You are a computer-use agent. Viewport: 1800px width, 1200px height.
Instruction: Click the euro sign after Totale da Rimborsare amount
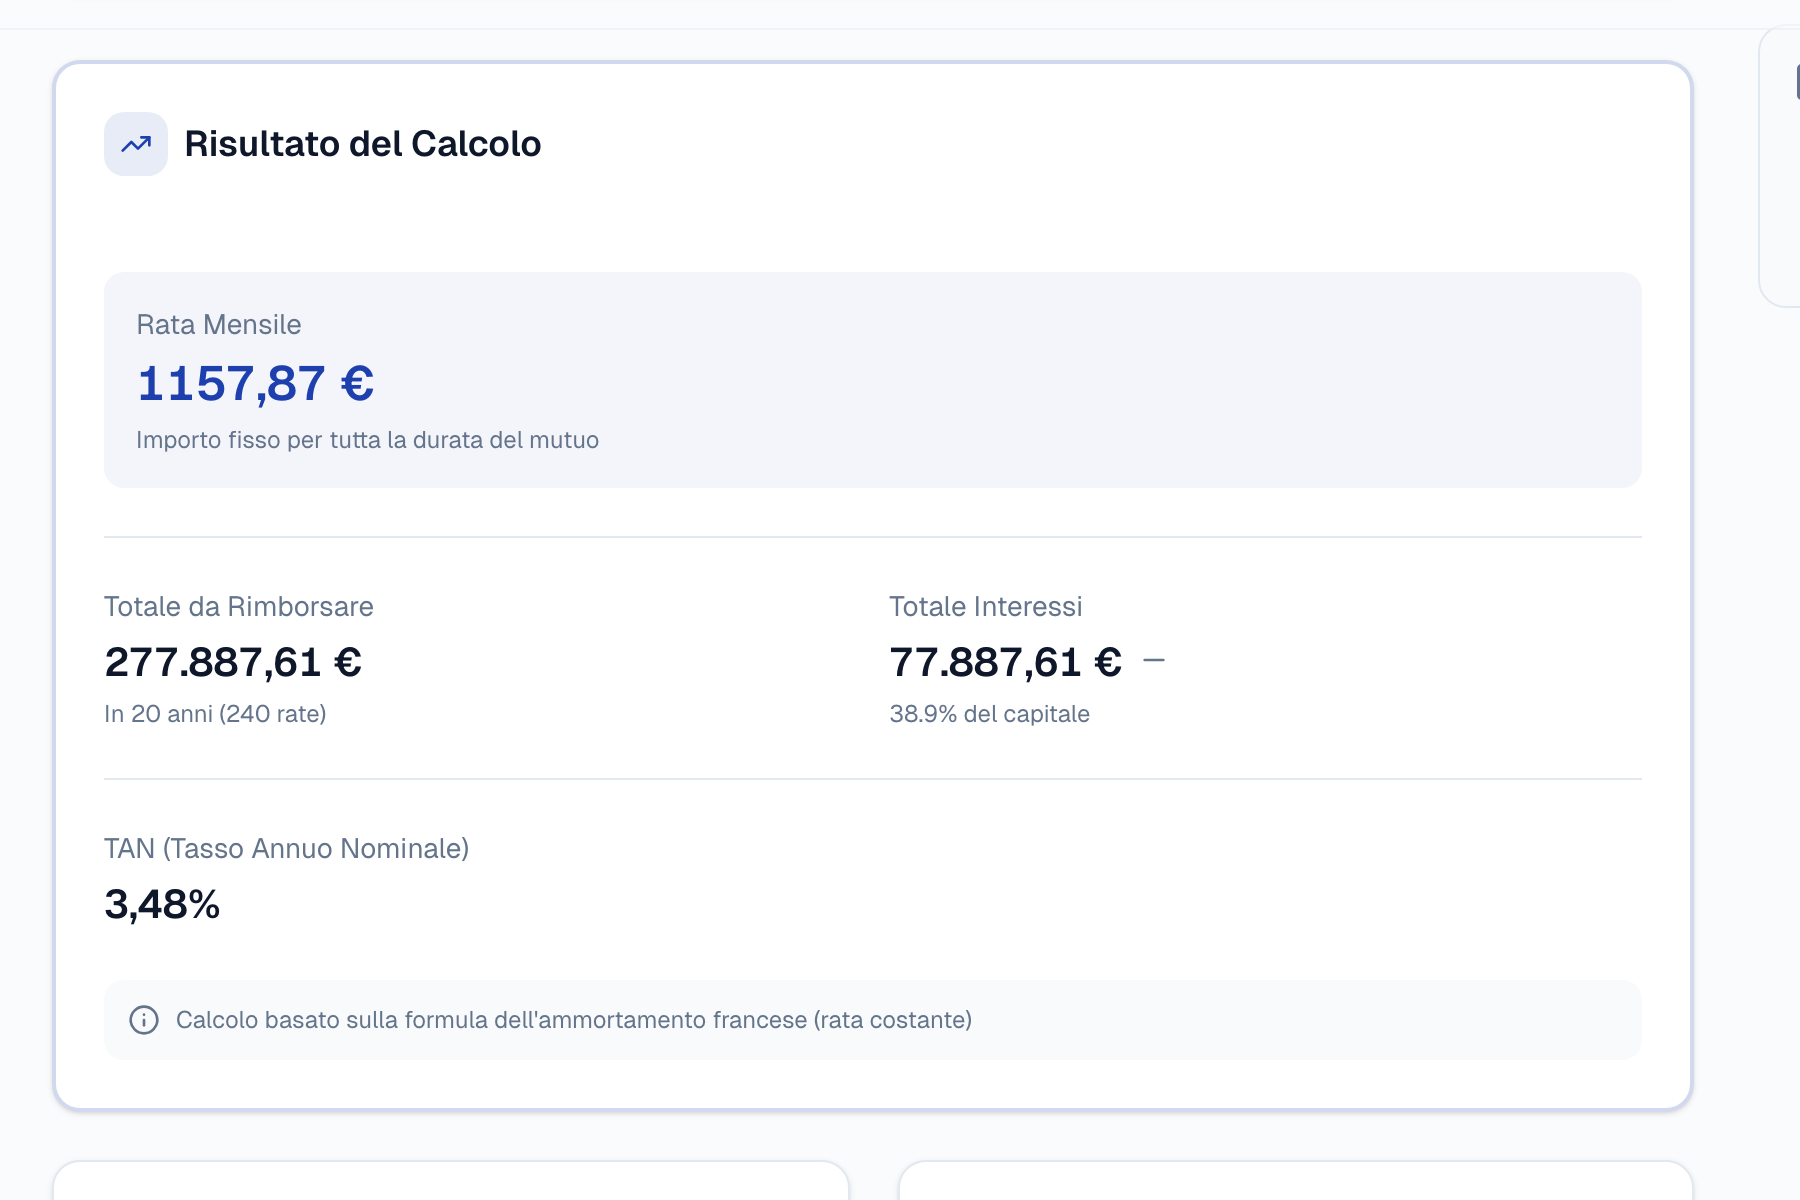(x=349, y=662)
